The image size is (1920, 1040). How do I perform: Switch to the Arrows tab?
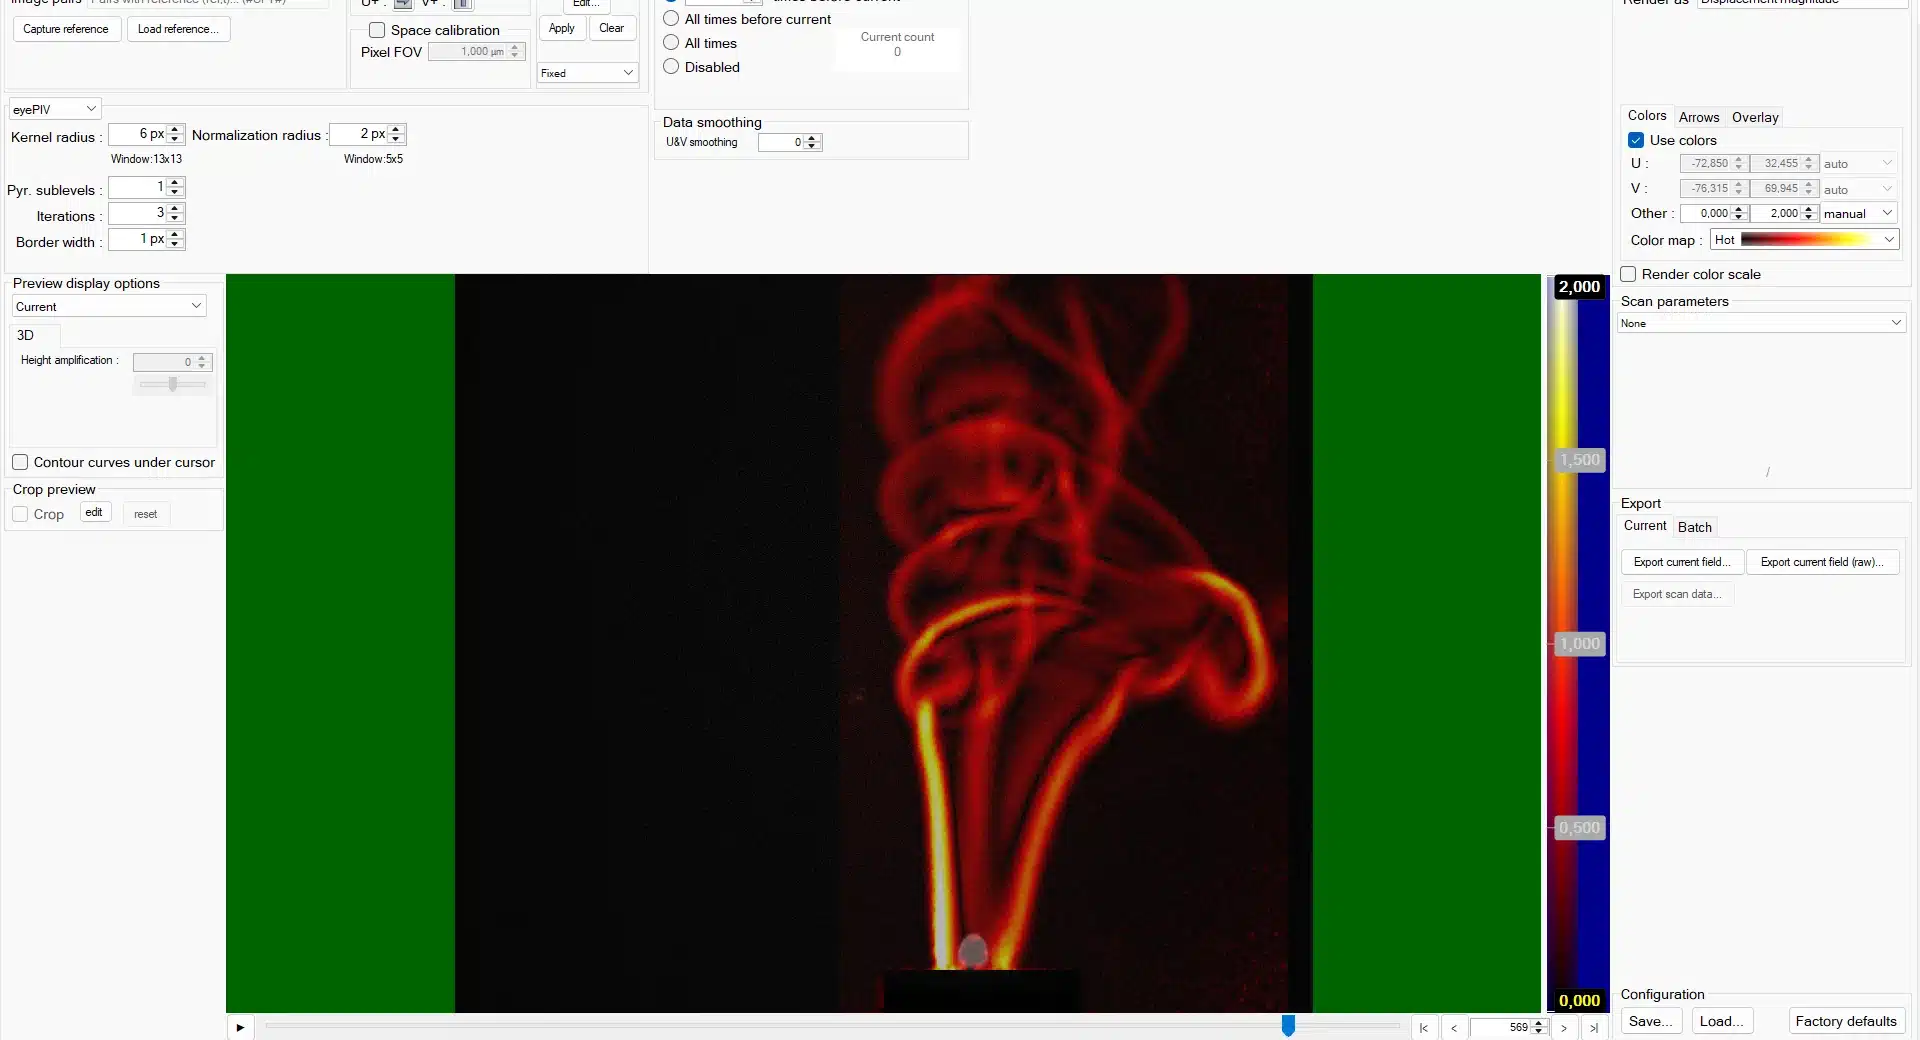[1698, 117]
